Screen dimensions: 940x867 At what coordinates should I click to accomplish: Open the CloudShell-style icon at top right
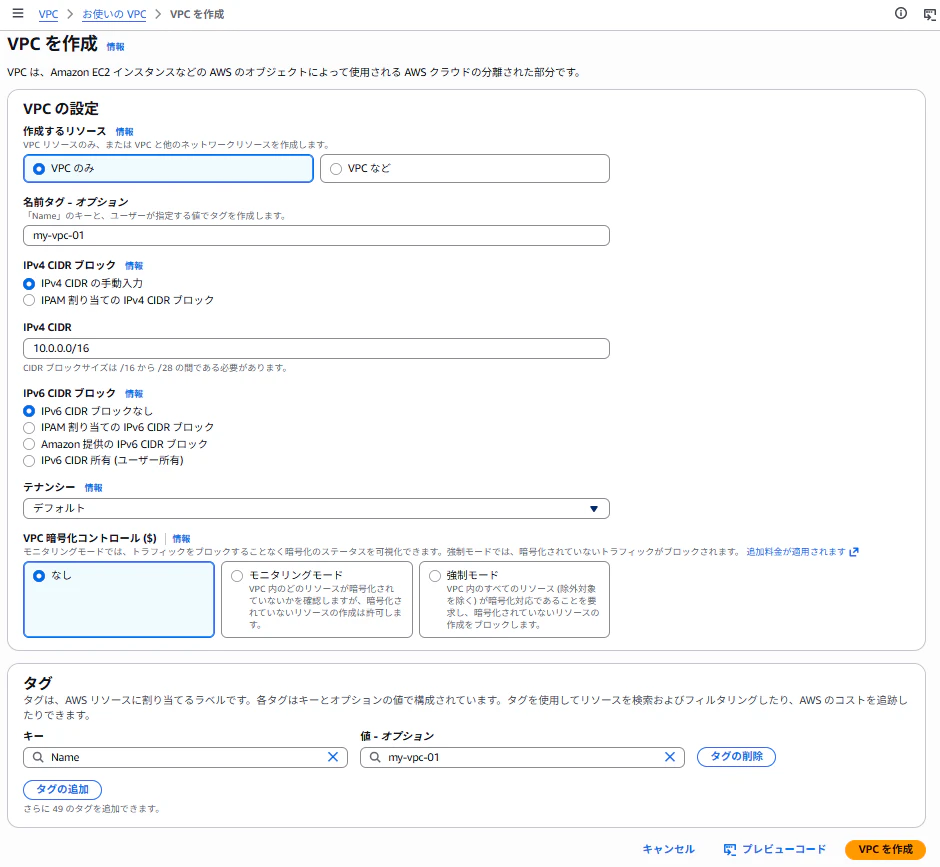(x=929, y=14)
